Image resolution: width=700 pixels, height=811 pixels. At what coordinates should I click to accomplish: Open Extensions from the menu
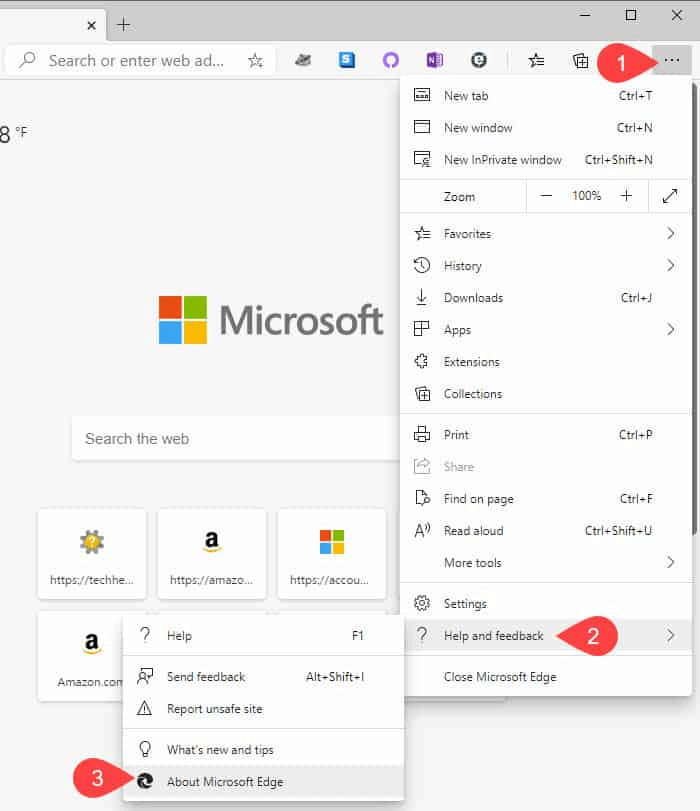(545, 362)
